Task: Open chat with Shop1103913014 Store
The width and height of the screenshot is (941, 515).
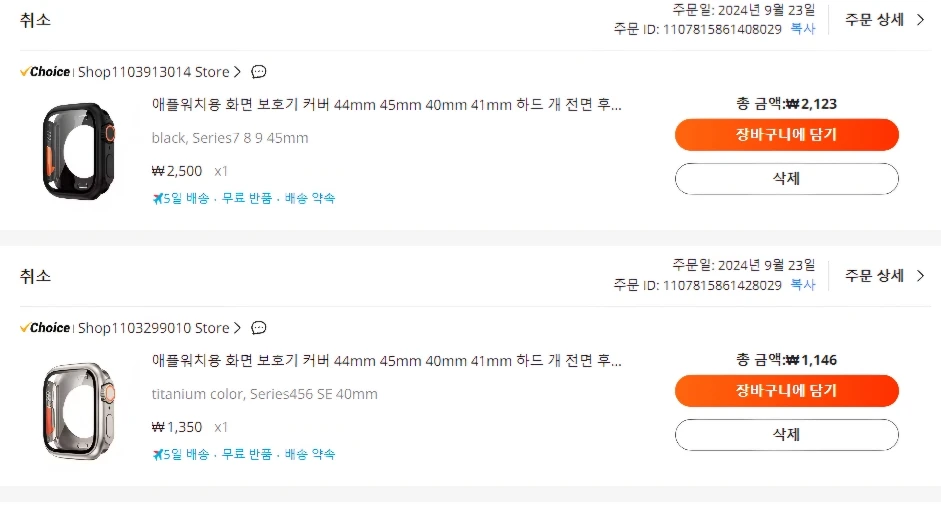Action: [259, 72]
